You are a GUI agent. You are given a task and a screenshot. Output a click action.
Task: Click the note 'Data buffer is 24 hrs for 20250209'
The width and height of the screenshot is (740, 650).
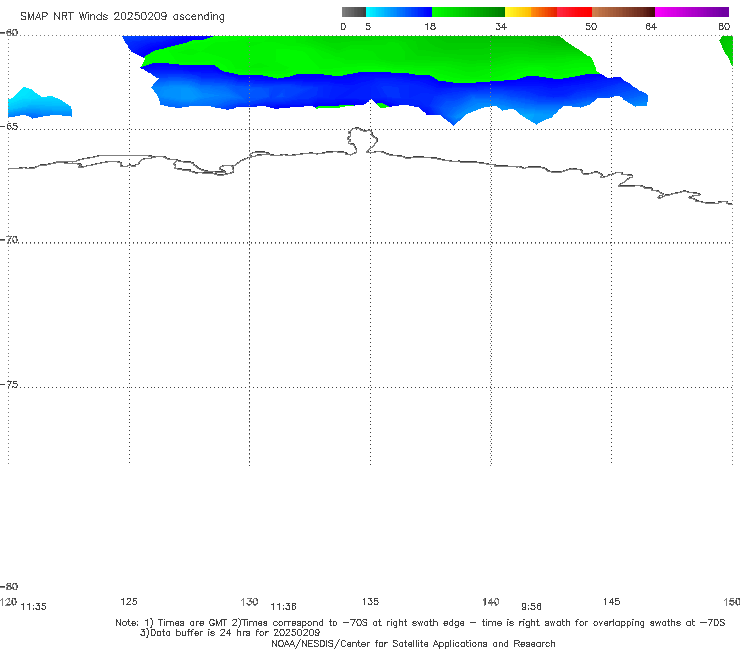[x=230, y=633]
